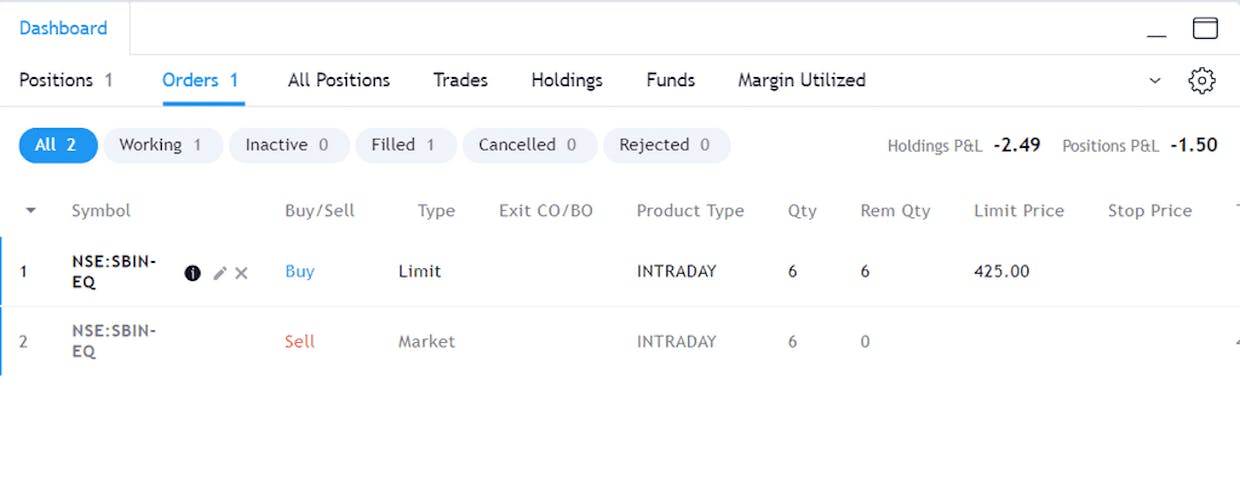This screenshot has width=1240, height=480.
Task: Select the Sell Market SBIN order row
Action: tap(620, 342)
